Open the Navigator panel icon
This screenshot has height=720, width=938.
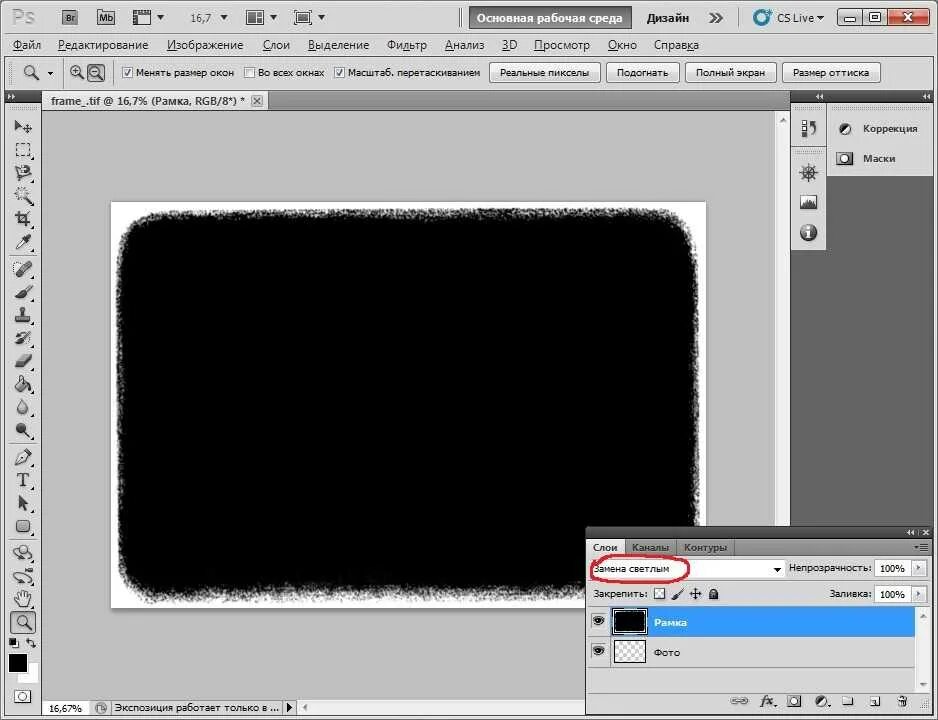808,173
